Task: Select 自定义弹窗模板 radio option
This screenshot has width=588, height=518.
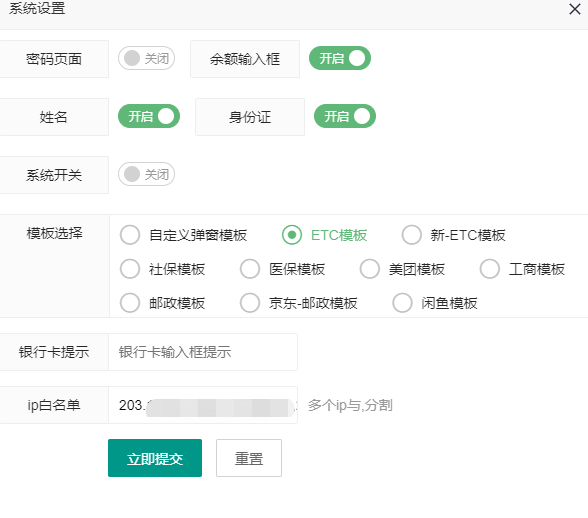Action: click(x=184, y=235)
